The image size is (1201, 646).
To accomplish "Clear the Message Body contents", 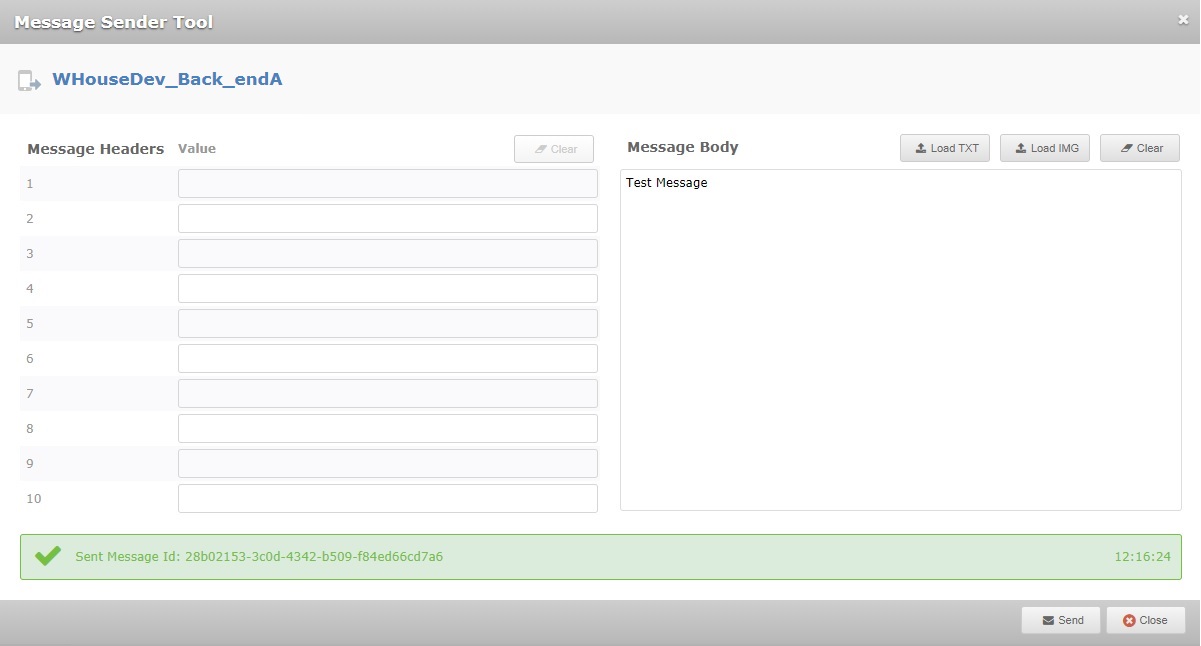I will (x=1139, y=147).
